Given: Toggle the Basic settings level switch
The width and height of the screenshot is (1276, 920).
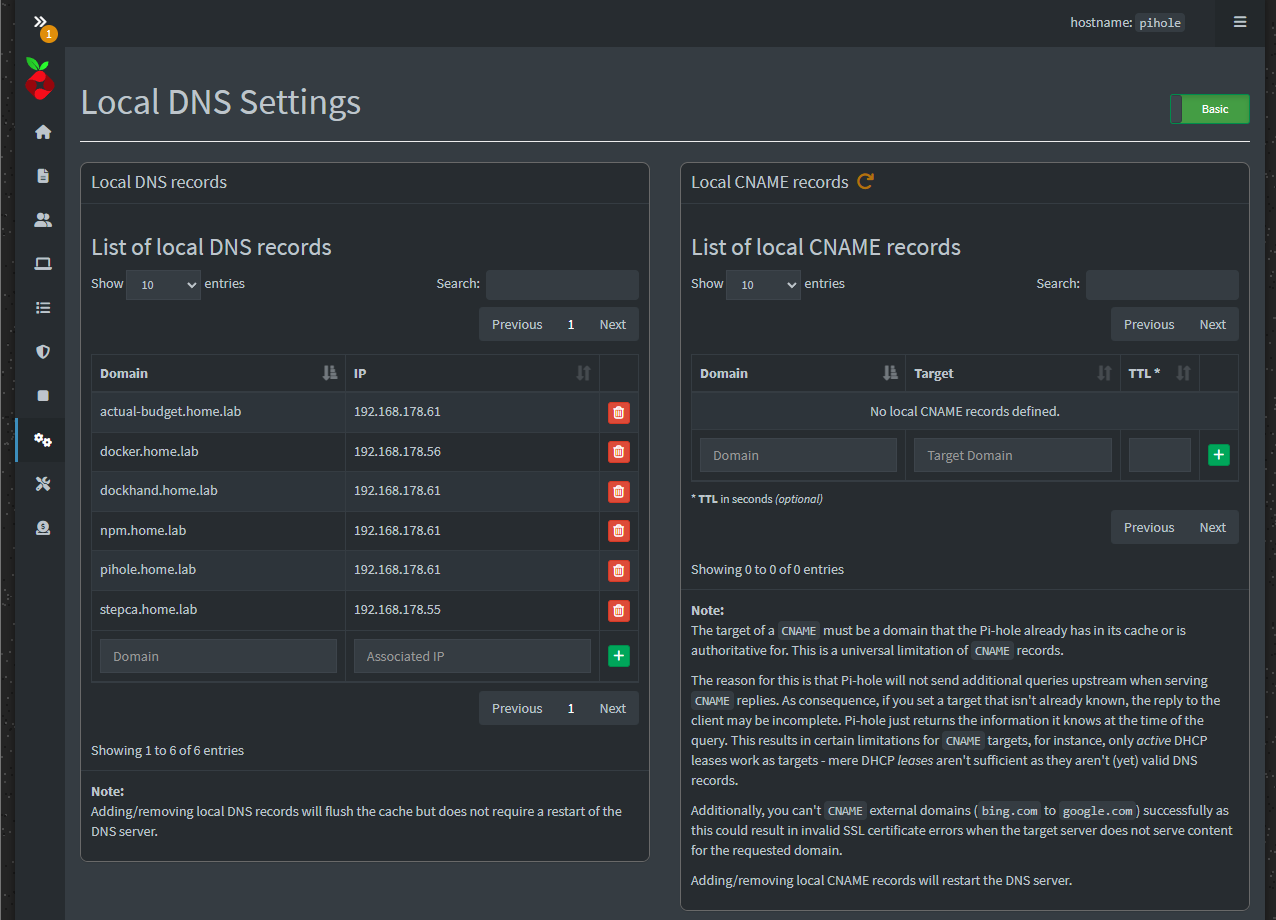Looking at the screenshot, I should point(1209,109).
